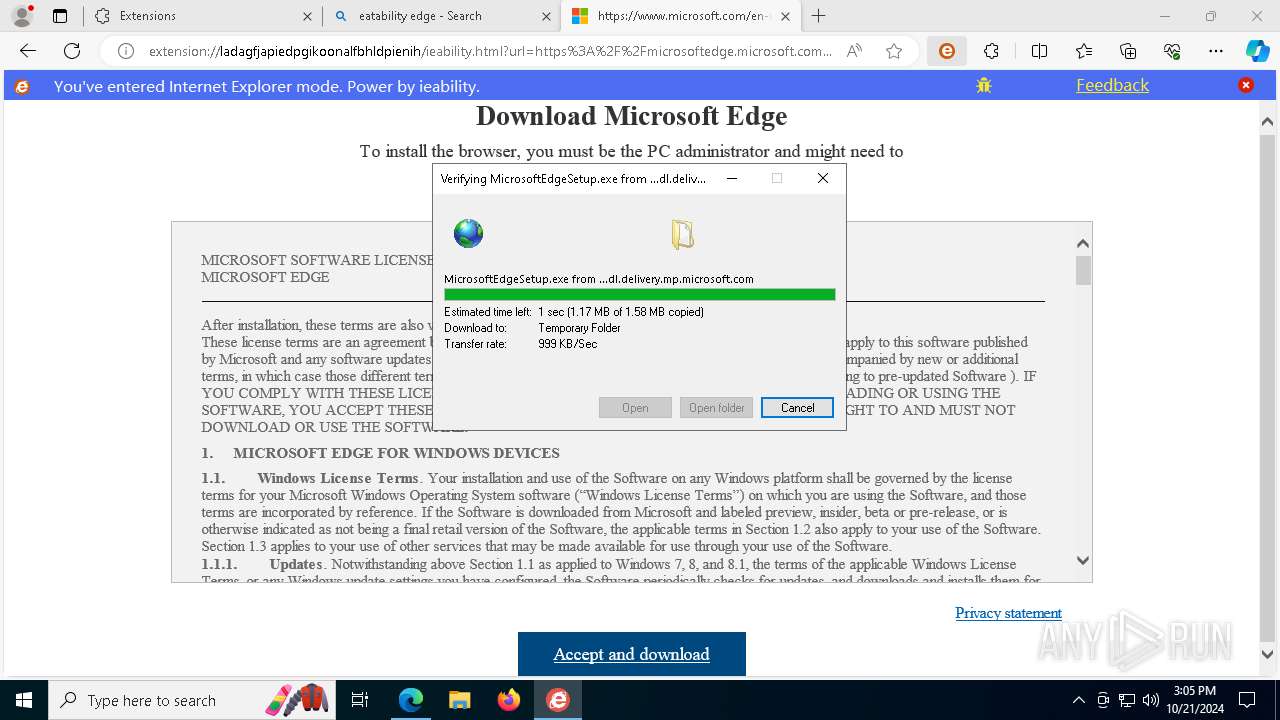Open the IEability extension icon in the toolbar

click(x=947, y=51)
